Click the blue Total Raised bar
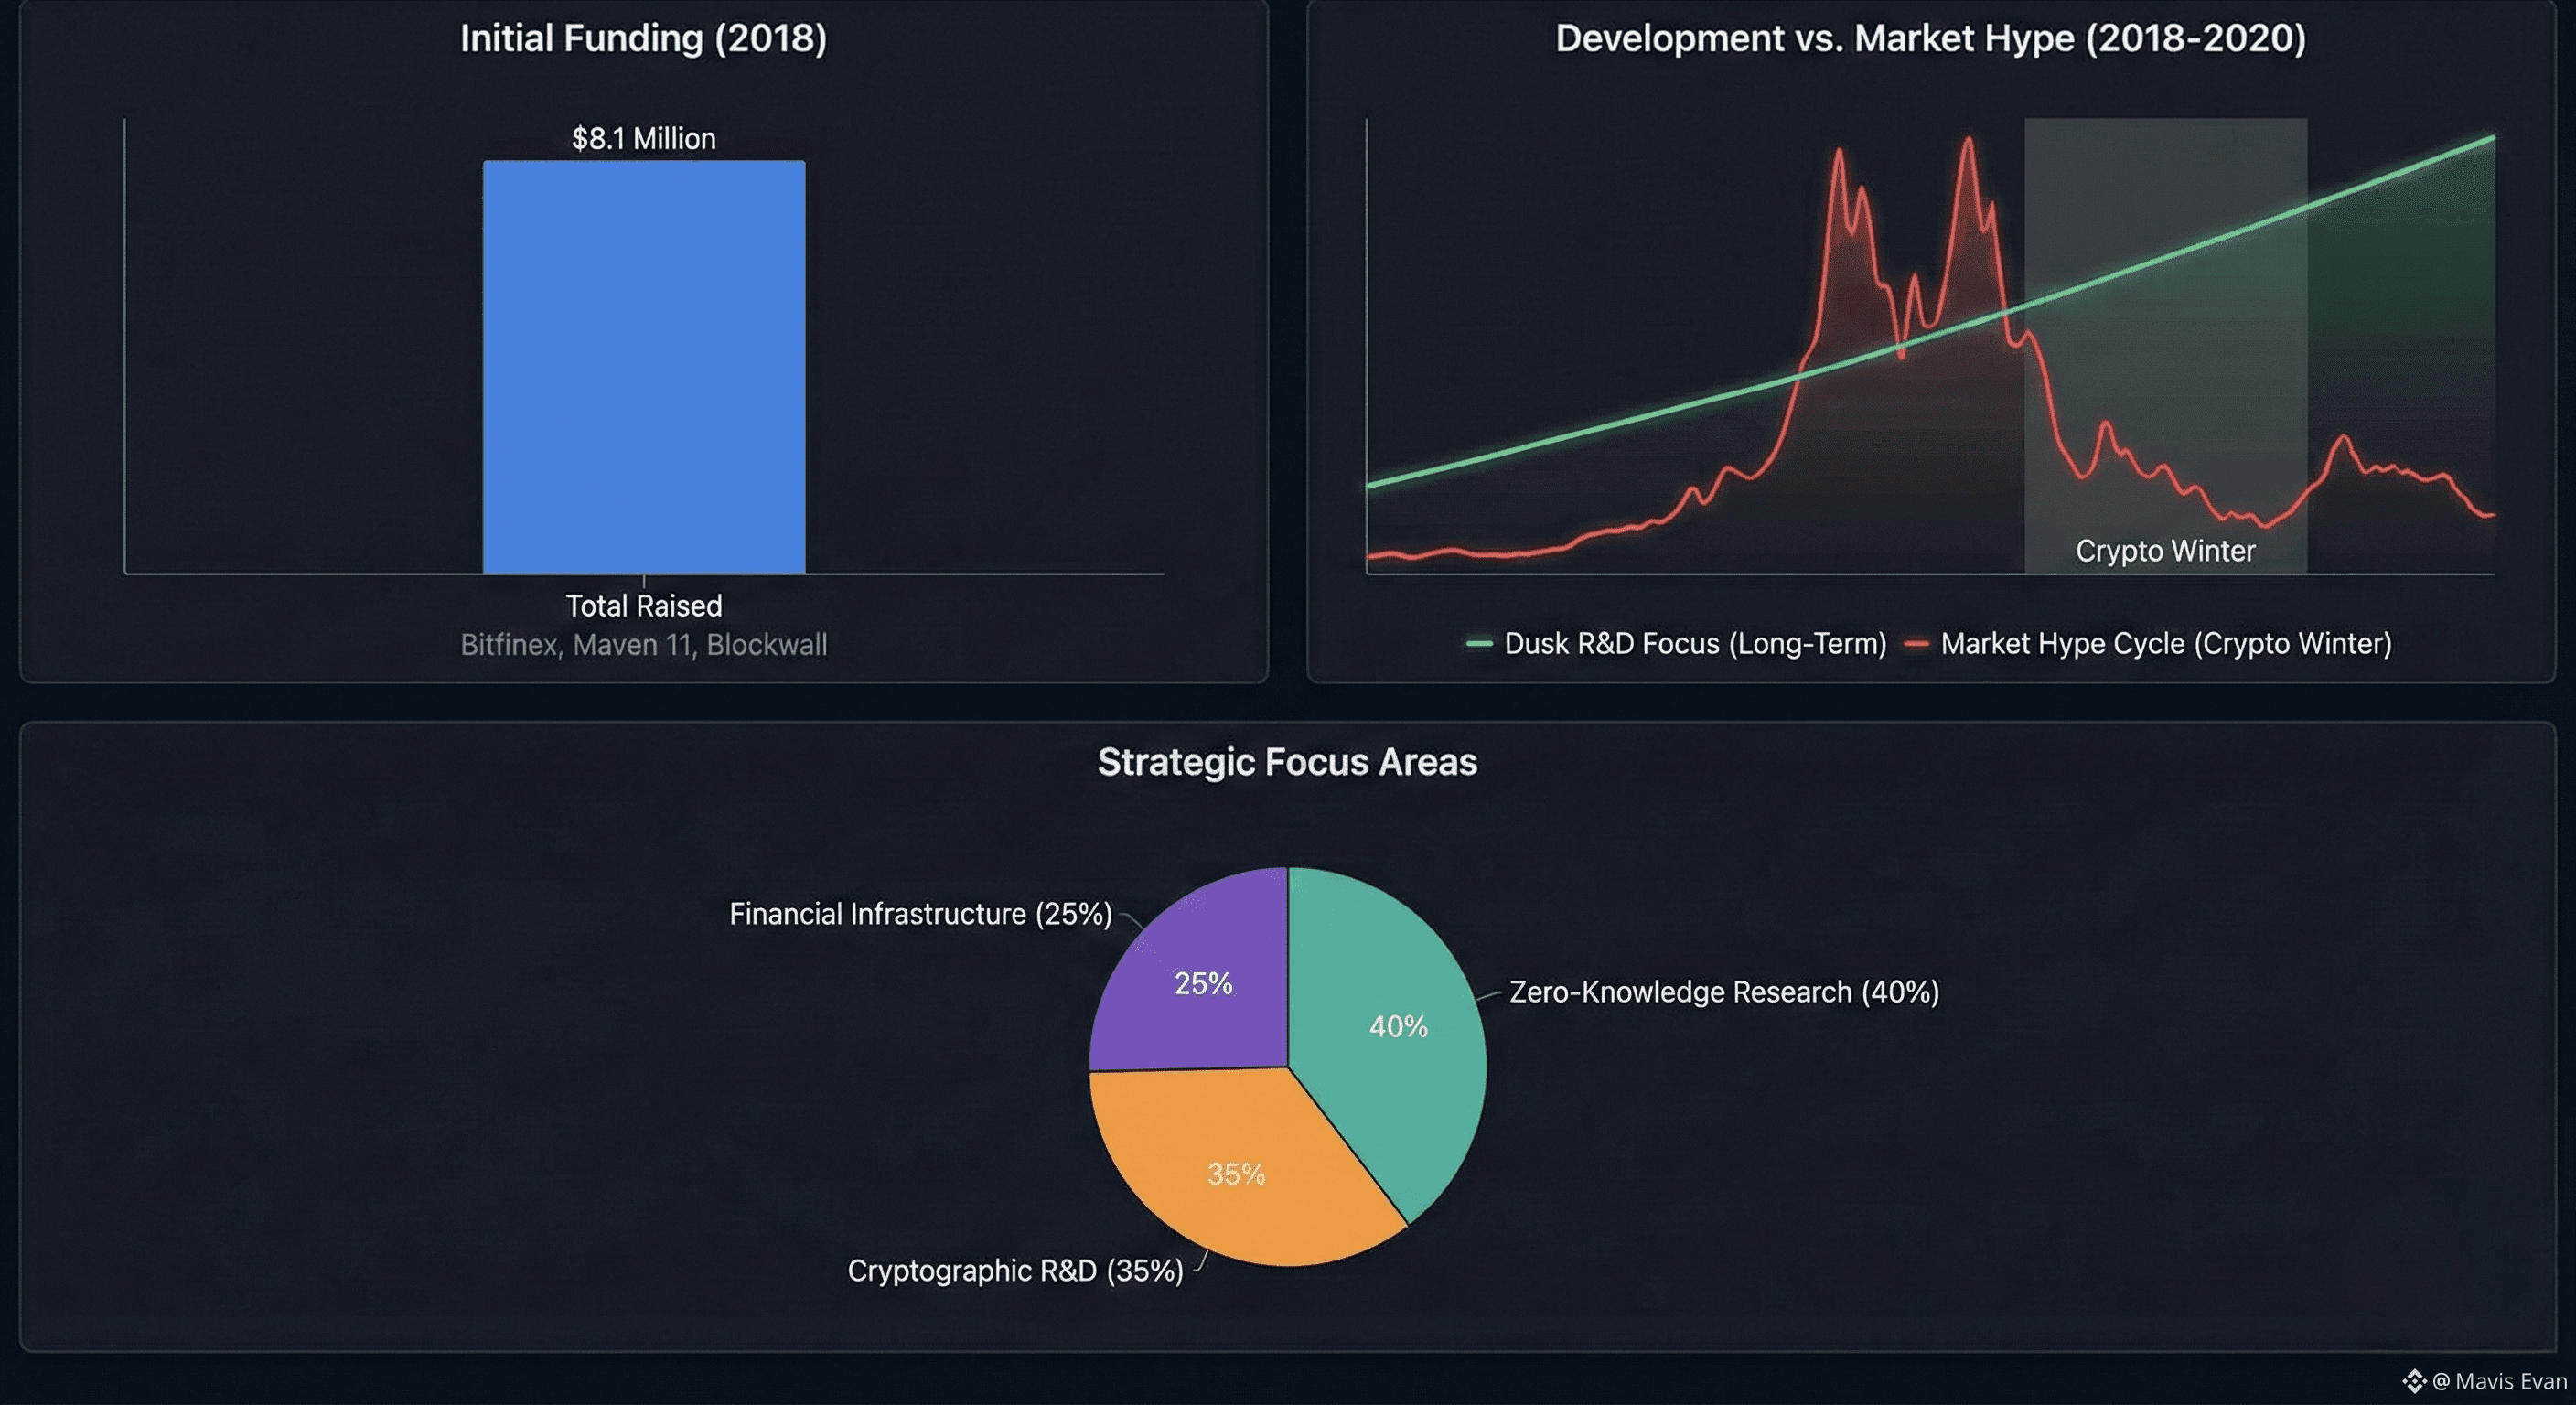Image resolution: width=2576 pixels, height=1405 pixels. pyautogui.click(x=644, y=367)
